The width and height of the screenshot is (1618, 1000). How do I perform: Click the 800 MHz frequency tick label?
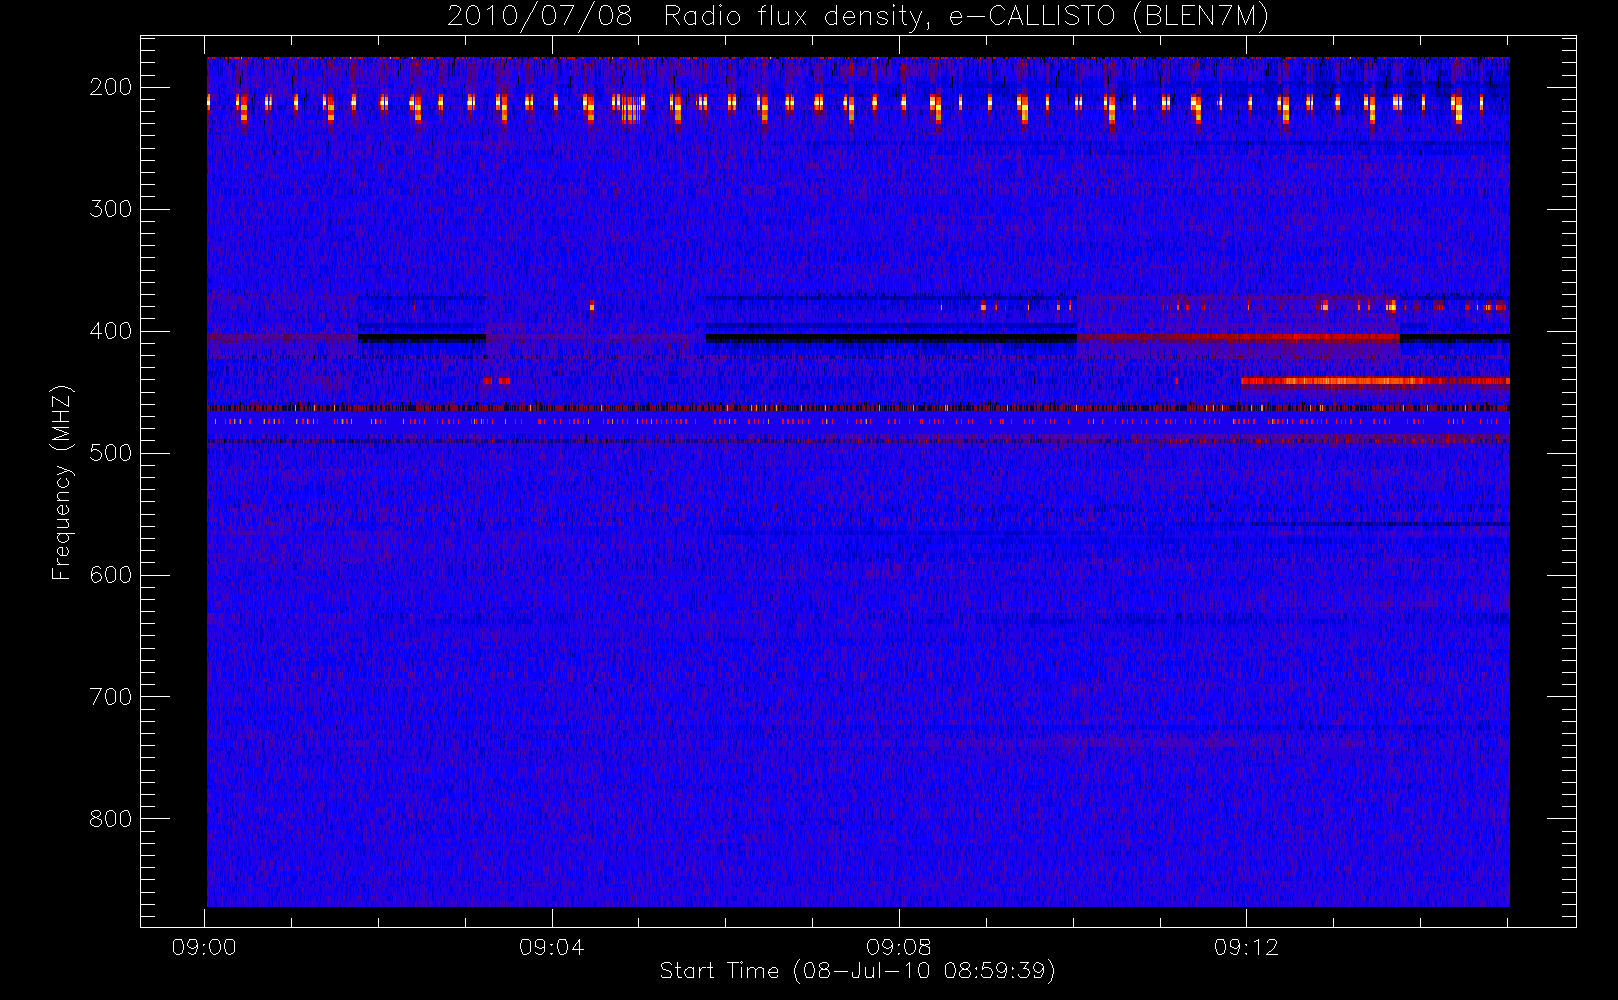(x=111, y=819)
